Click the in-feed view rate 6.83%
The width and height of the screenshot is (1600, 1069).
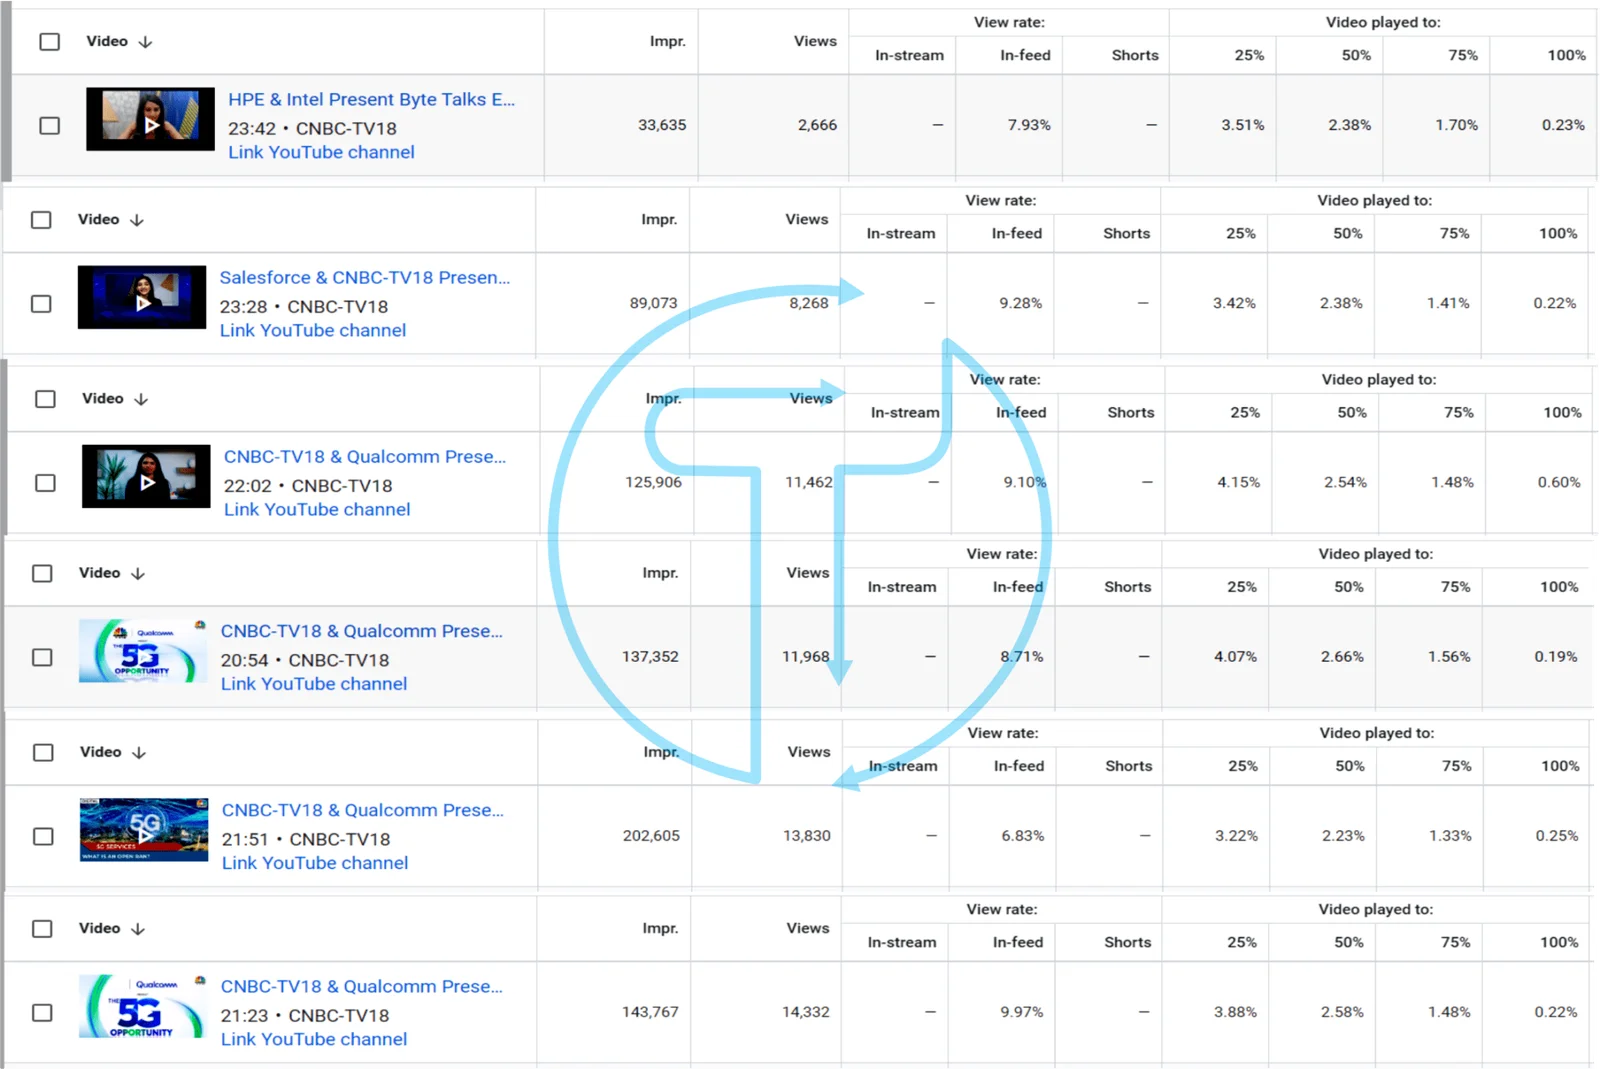[1023, 836]
